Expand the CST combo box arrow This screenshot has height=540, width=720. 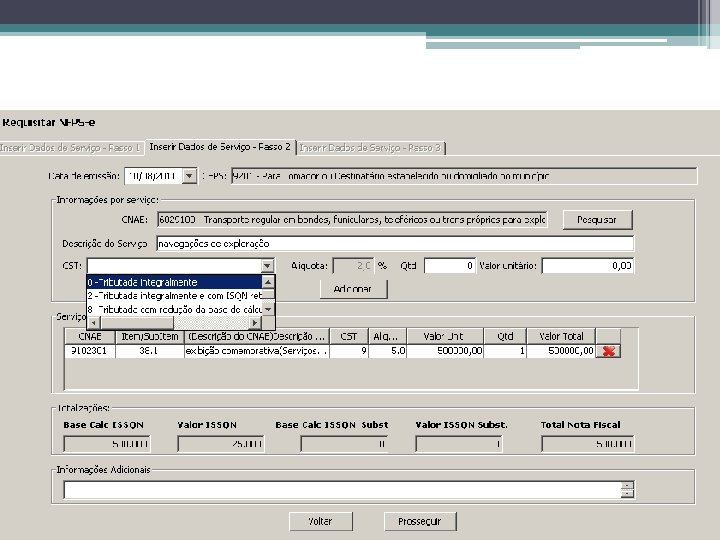click(267, 266)
